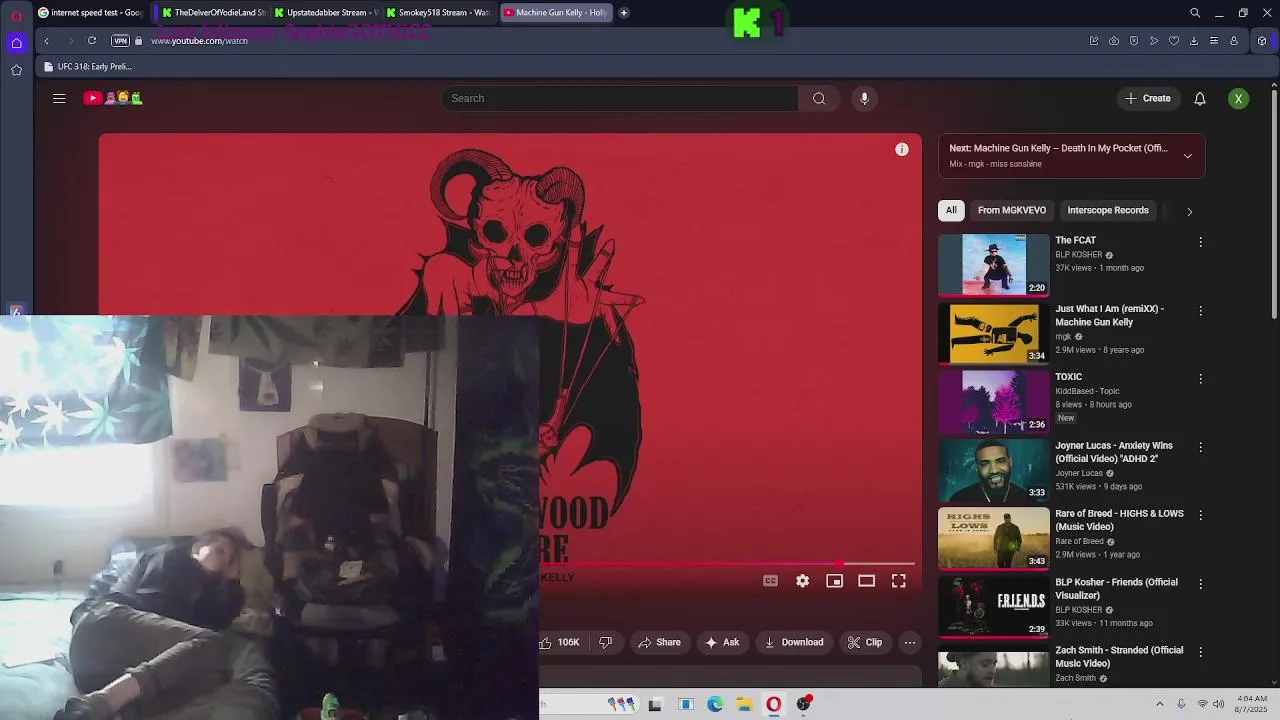Open YouTube notifications bell
Viewport: 1280px width, 720px height.
point(1200,98)
